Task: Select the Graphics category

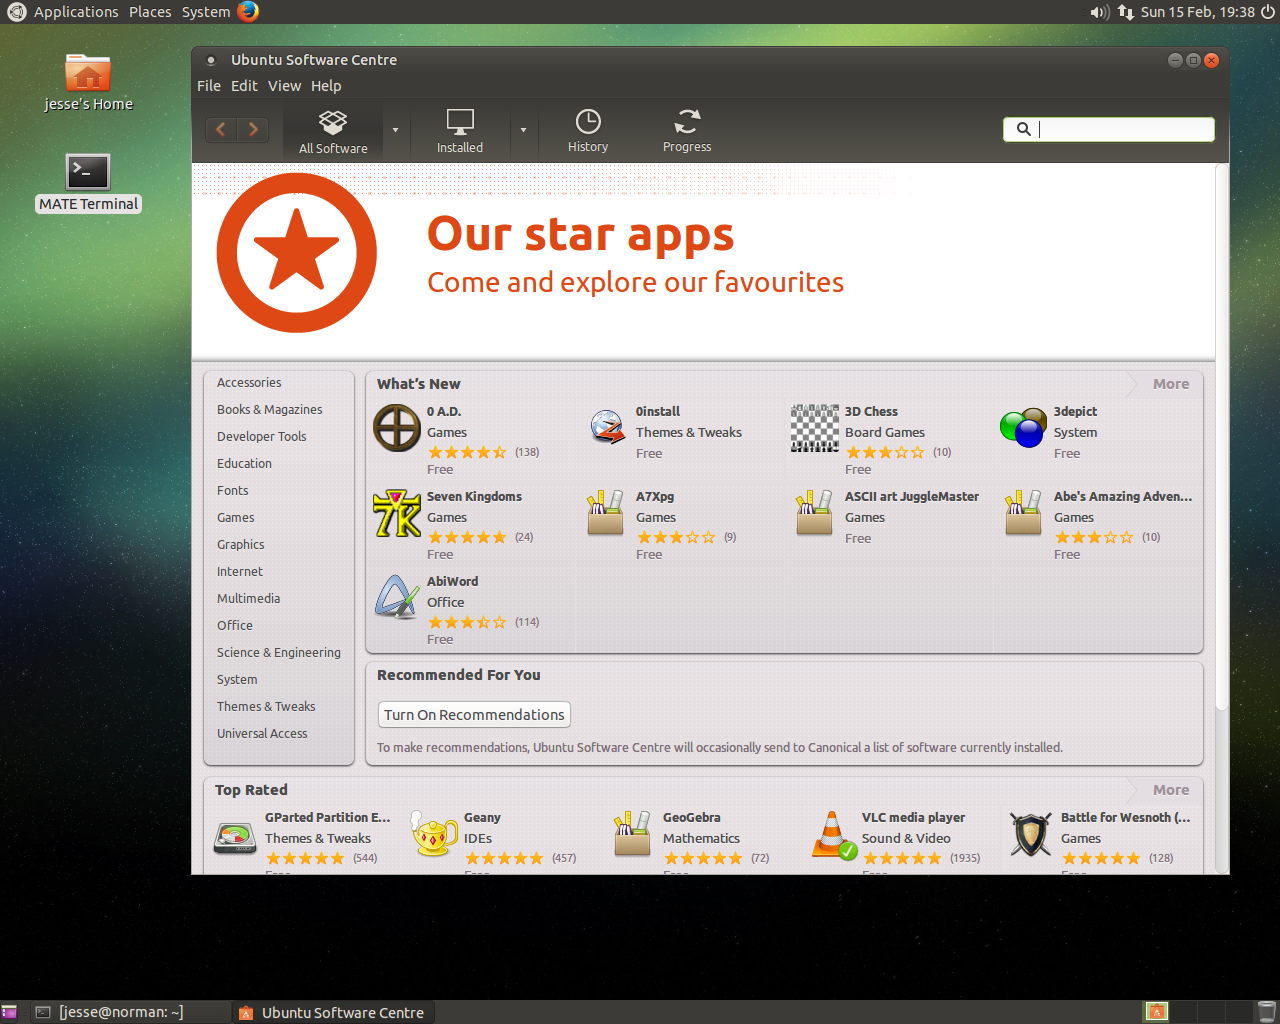Action: click(x=241, y=545)
